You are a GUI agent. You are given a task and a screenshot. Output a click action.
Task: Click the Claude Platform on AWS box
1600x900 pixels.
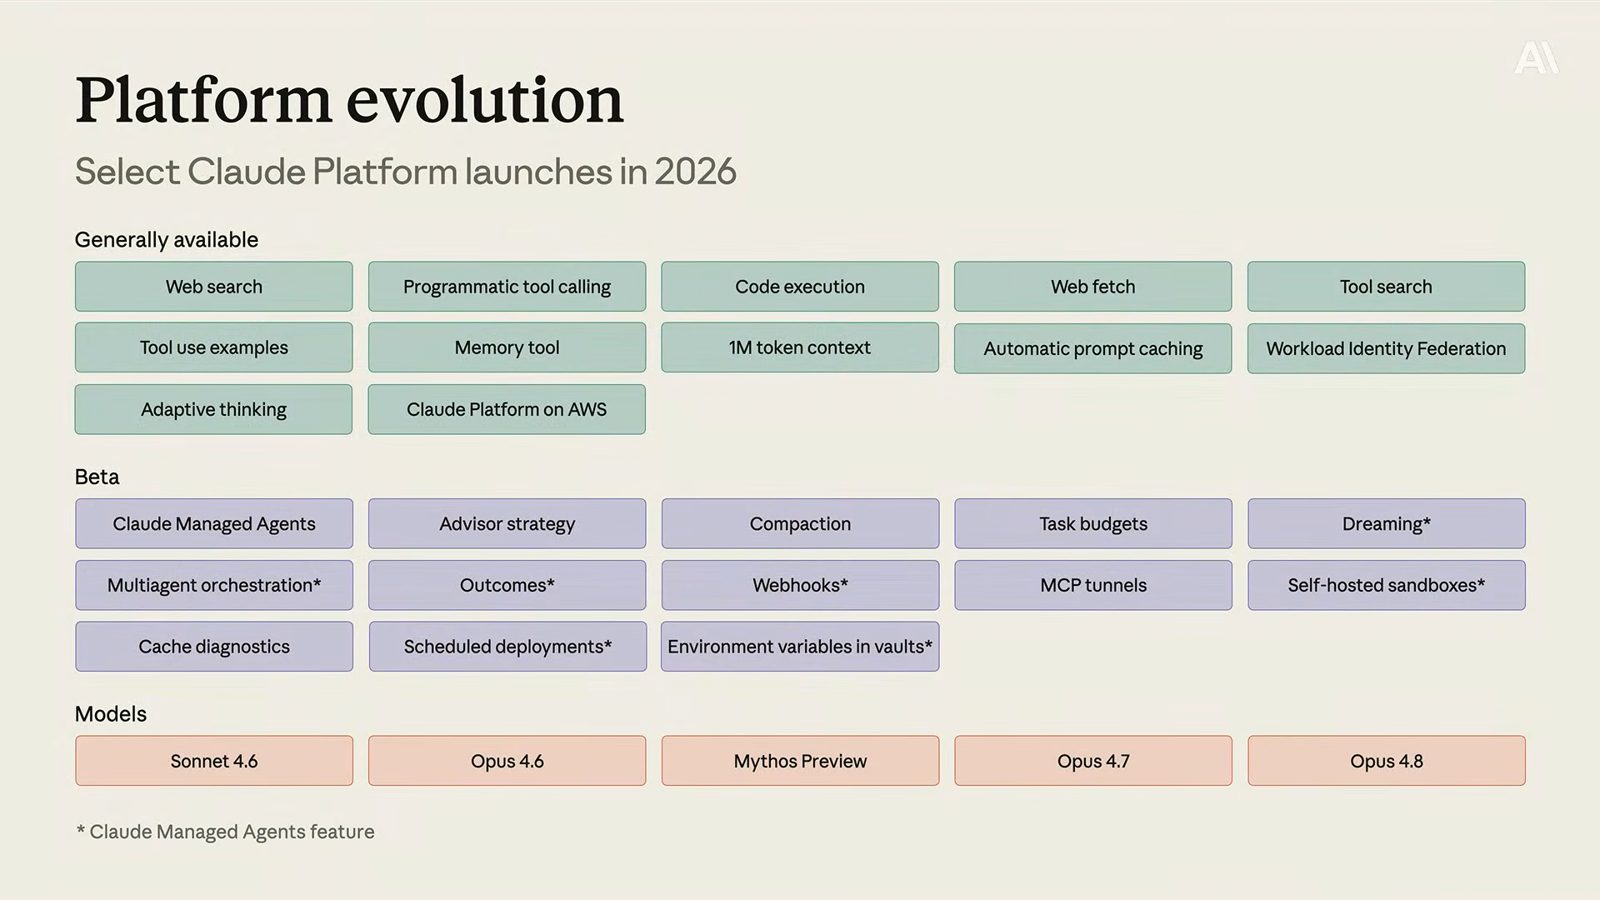507,410
